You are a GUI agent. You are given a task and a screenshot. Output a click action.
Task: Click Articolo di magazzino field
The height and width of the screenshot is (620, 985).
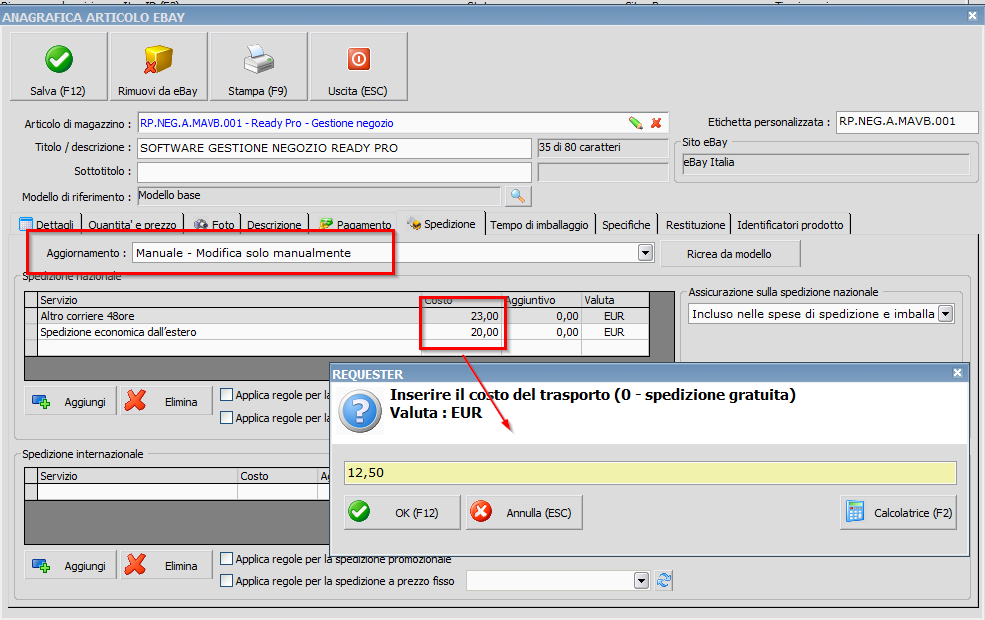click(402, 123)
